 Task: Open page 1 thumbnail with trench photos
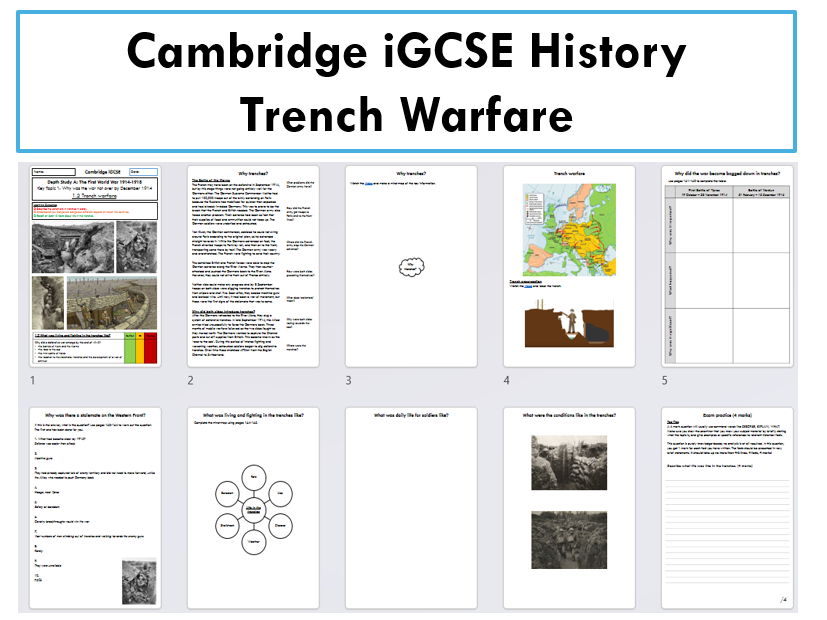95,266
